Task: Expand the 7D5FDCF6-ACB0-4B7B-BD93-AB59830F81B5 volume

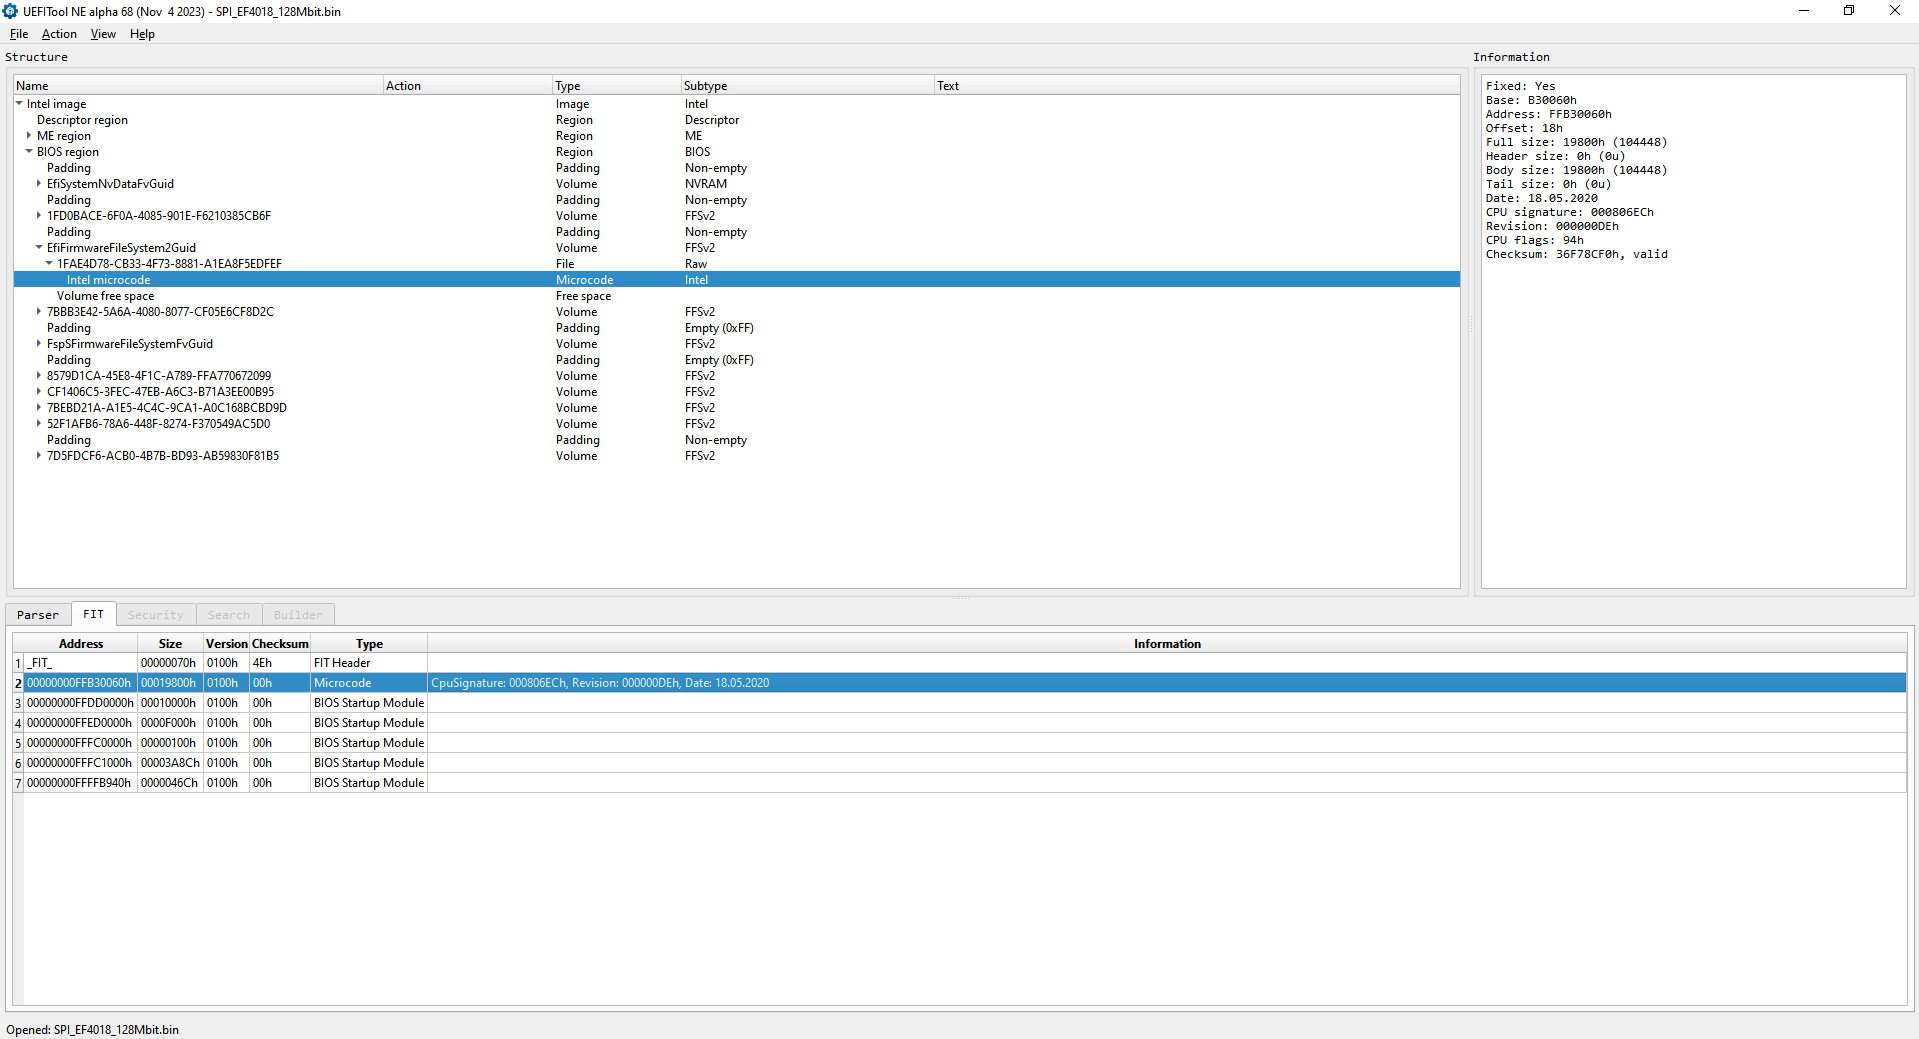Action: point(39,456)
